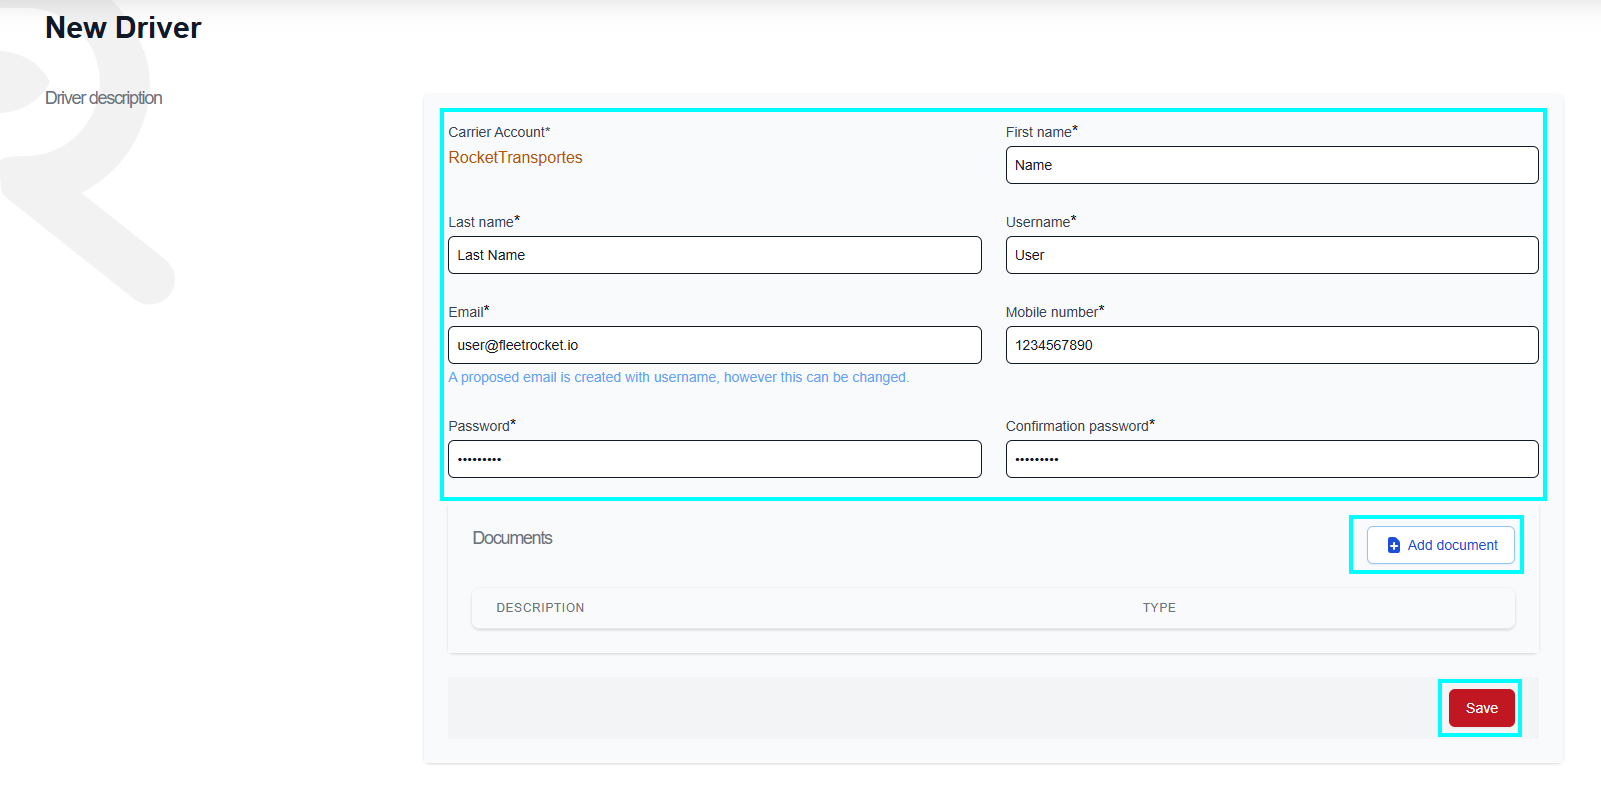
Task: Click the New Driver page title
Action: [123, 28]
